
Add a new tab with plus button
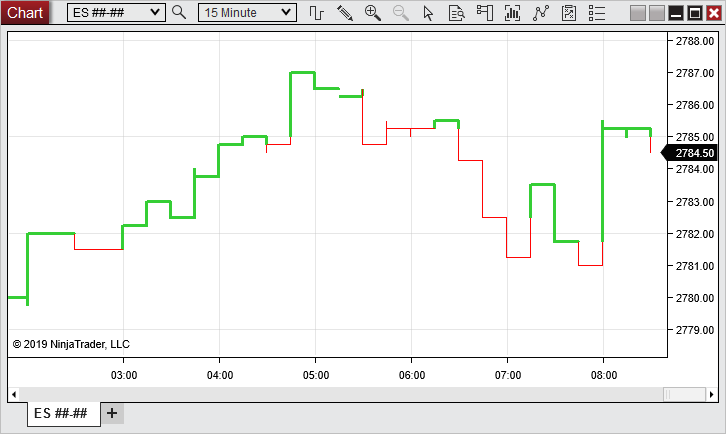(112, 413)
